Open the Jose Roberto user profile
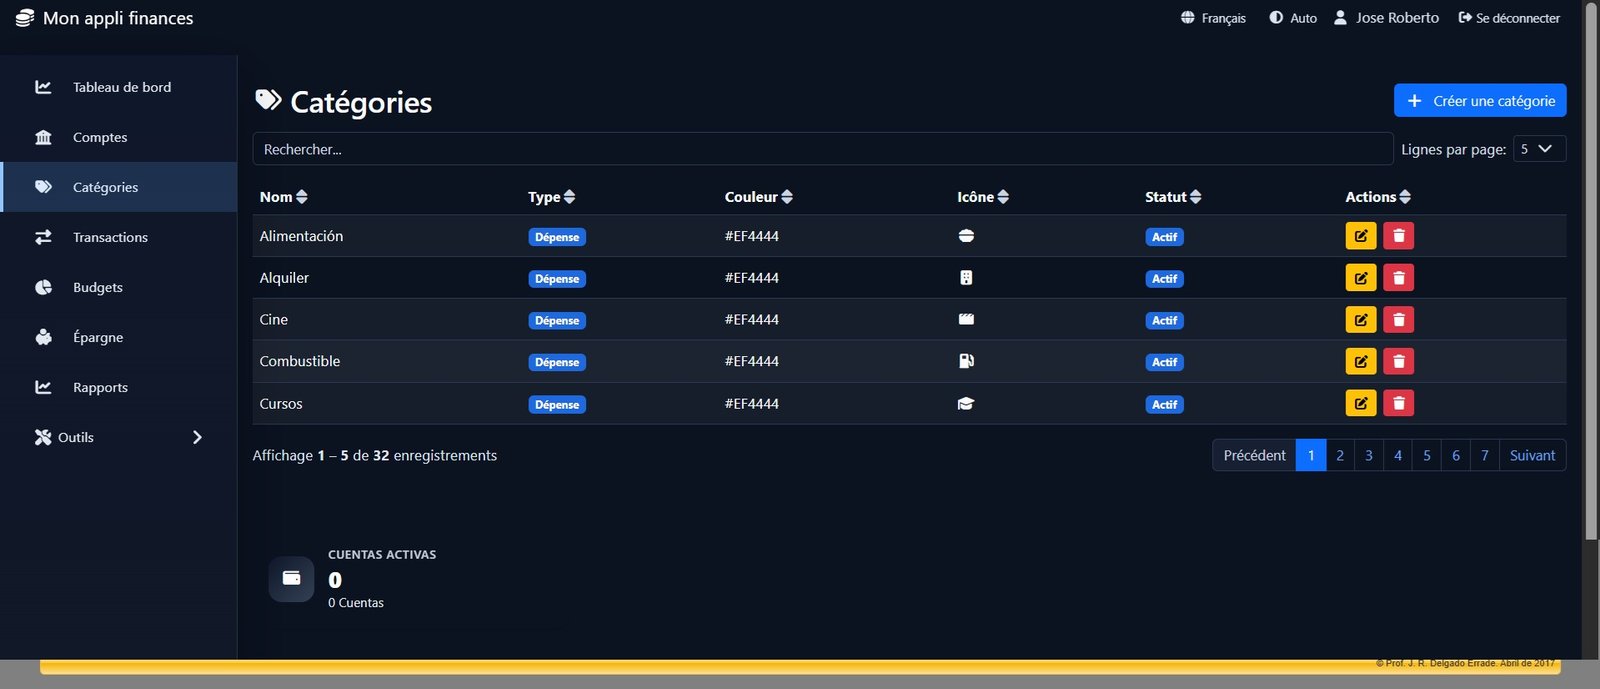This screenshot has height=689, width=1600. [1386, 18]
